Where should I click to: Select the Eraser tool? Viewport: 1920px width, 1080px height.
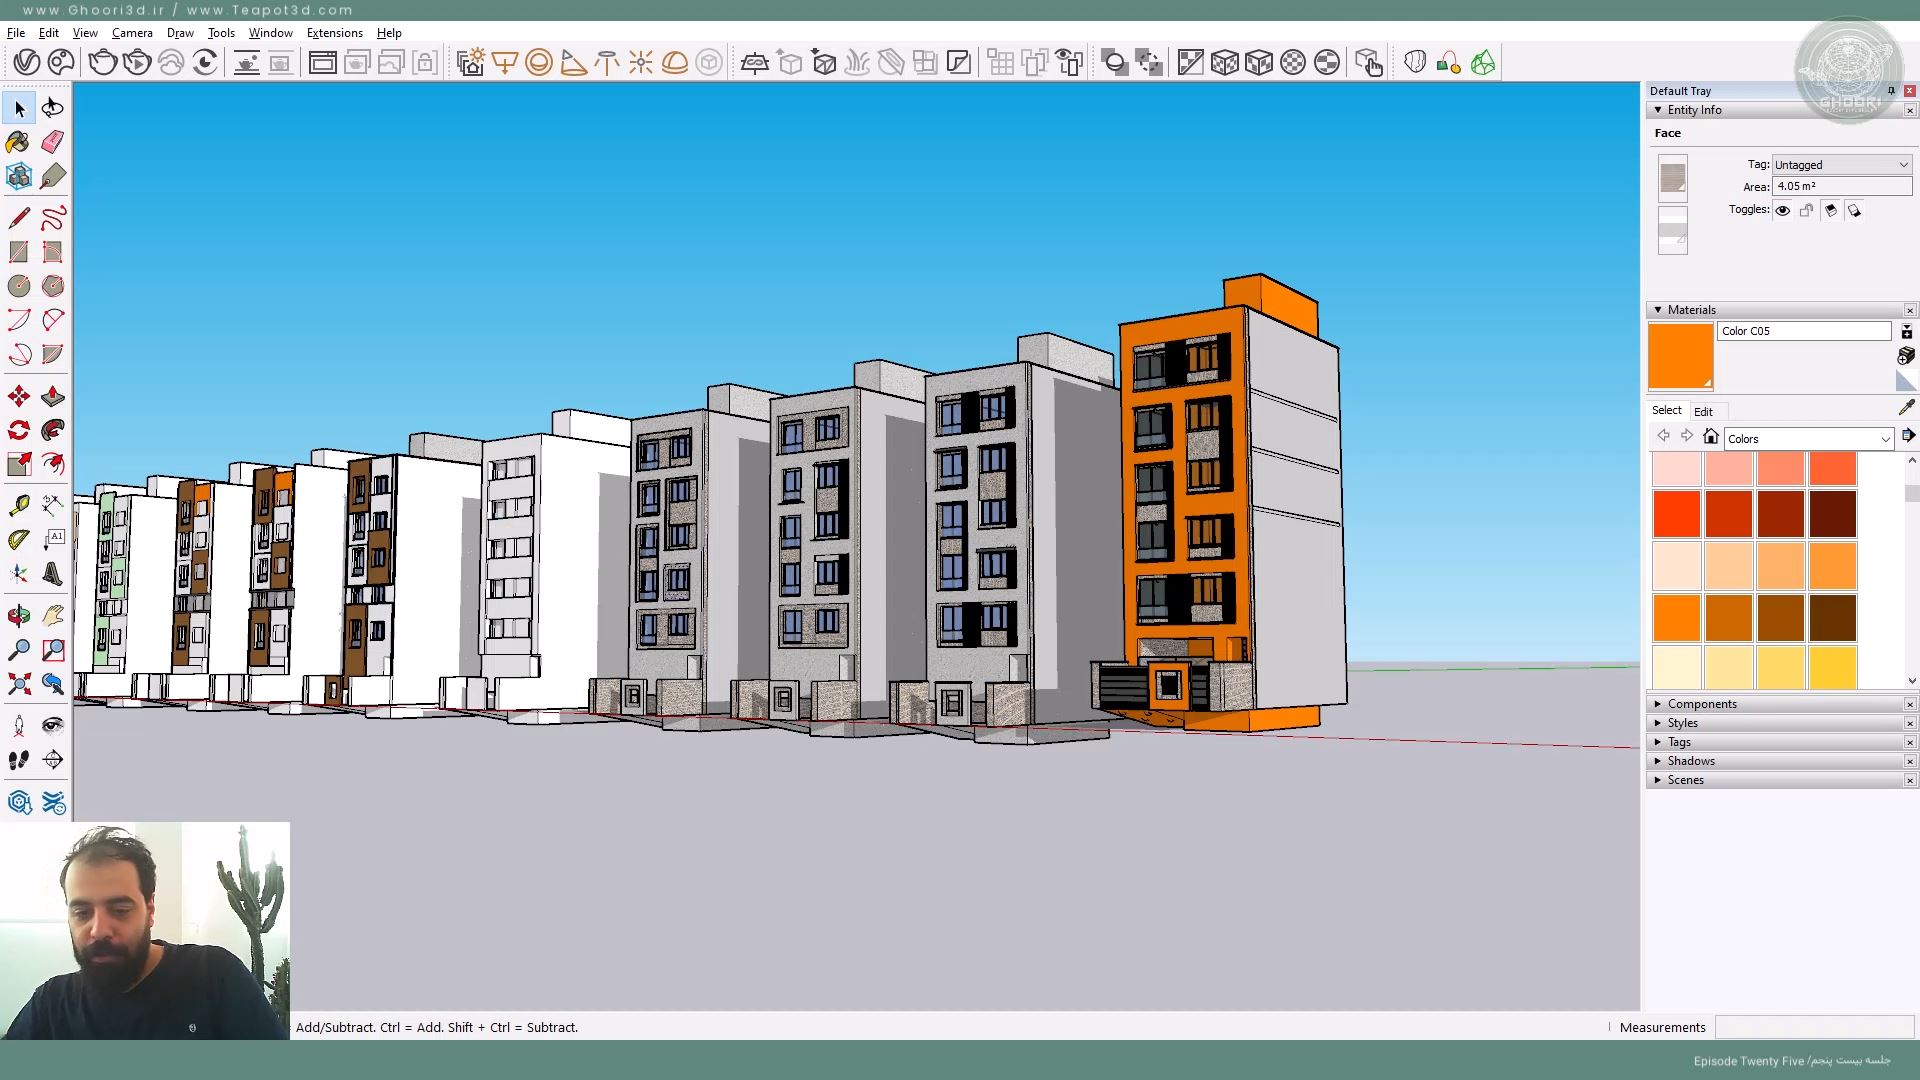(53, 142)
